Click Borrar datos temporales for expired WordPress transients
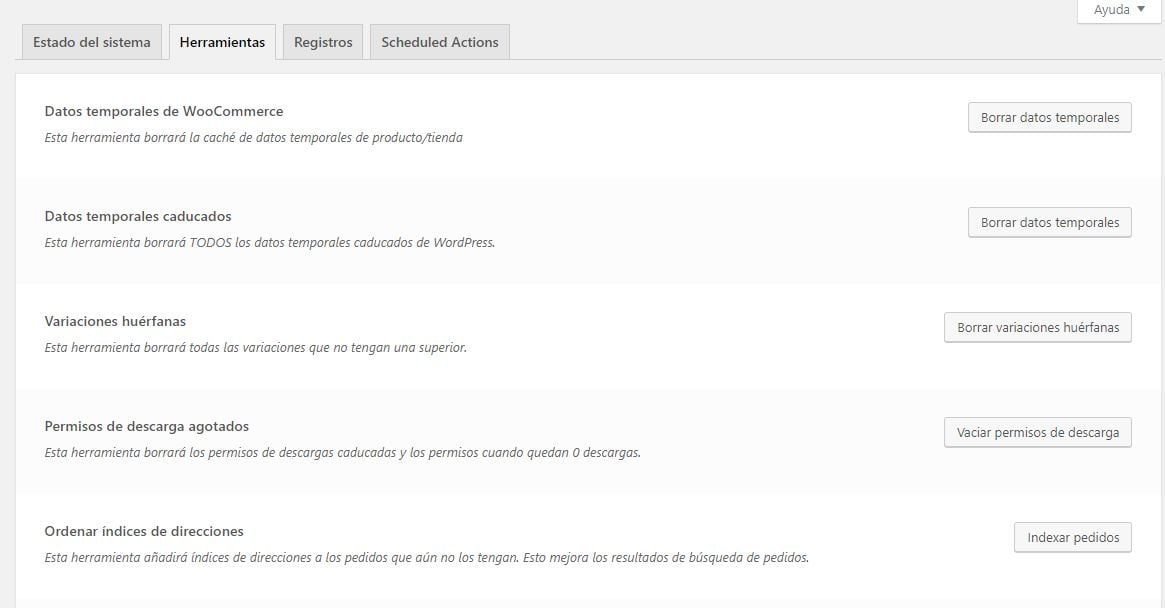This screenshot has height=608, width=1165. click(1049, 222)
